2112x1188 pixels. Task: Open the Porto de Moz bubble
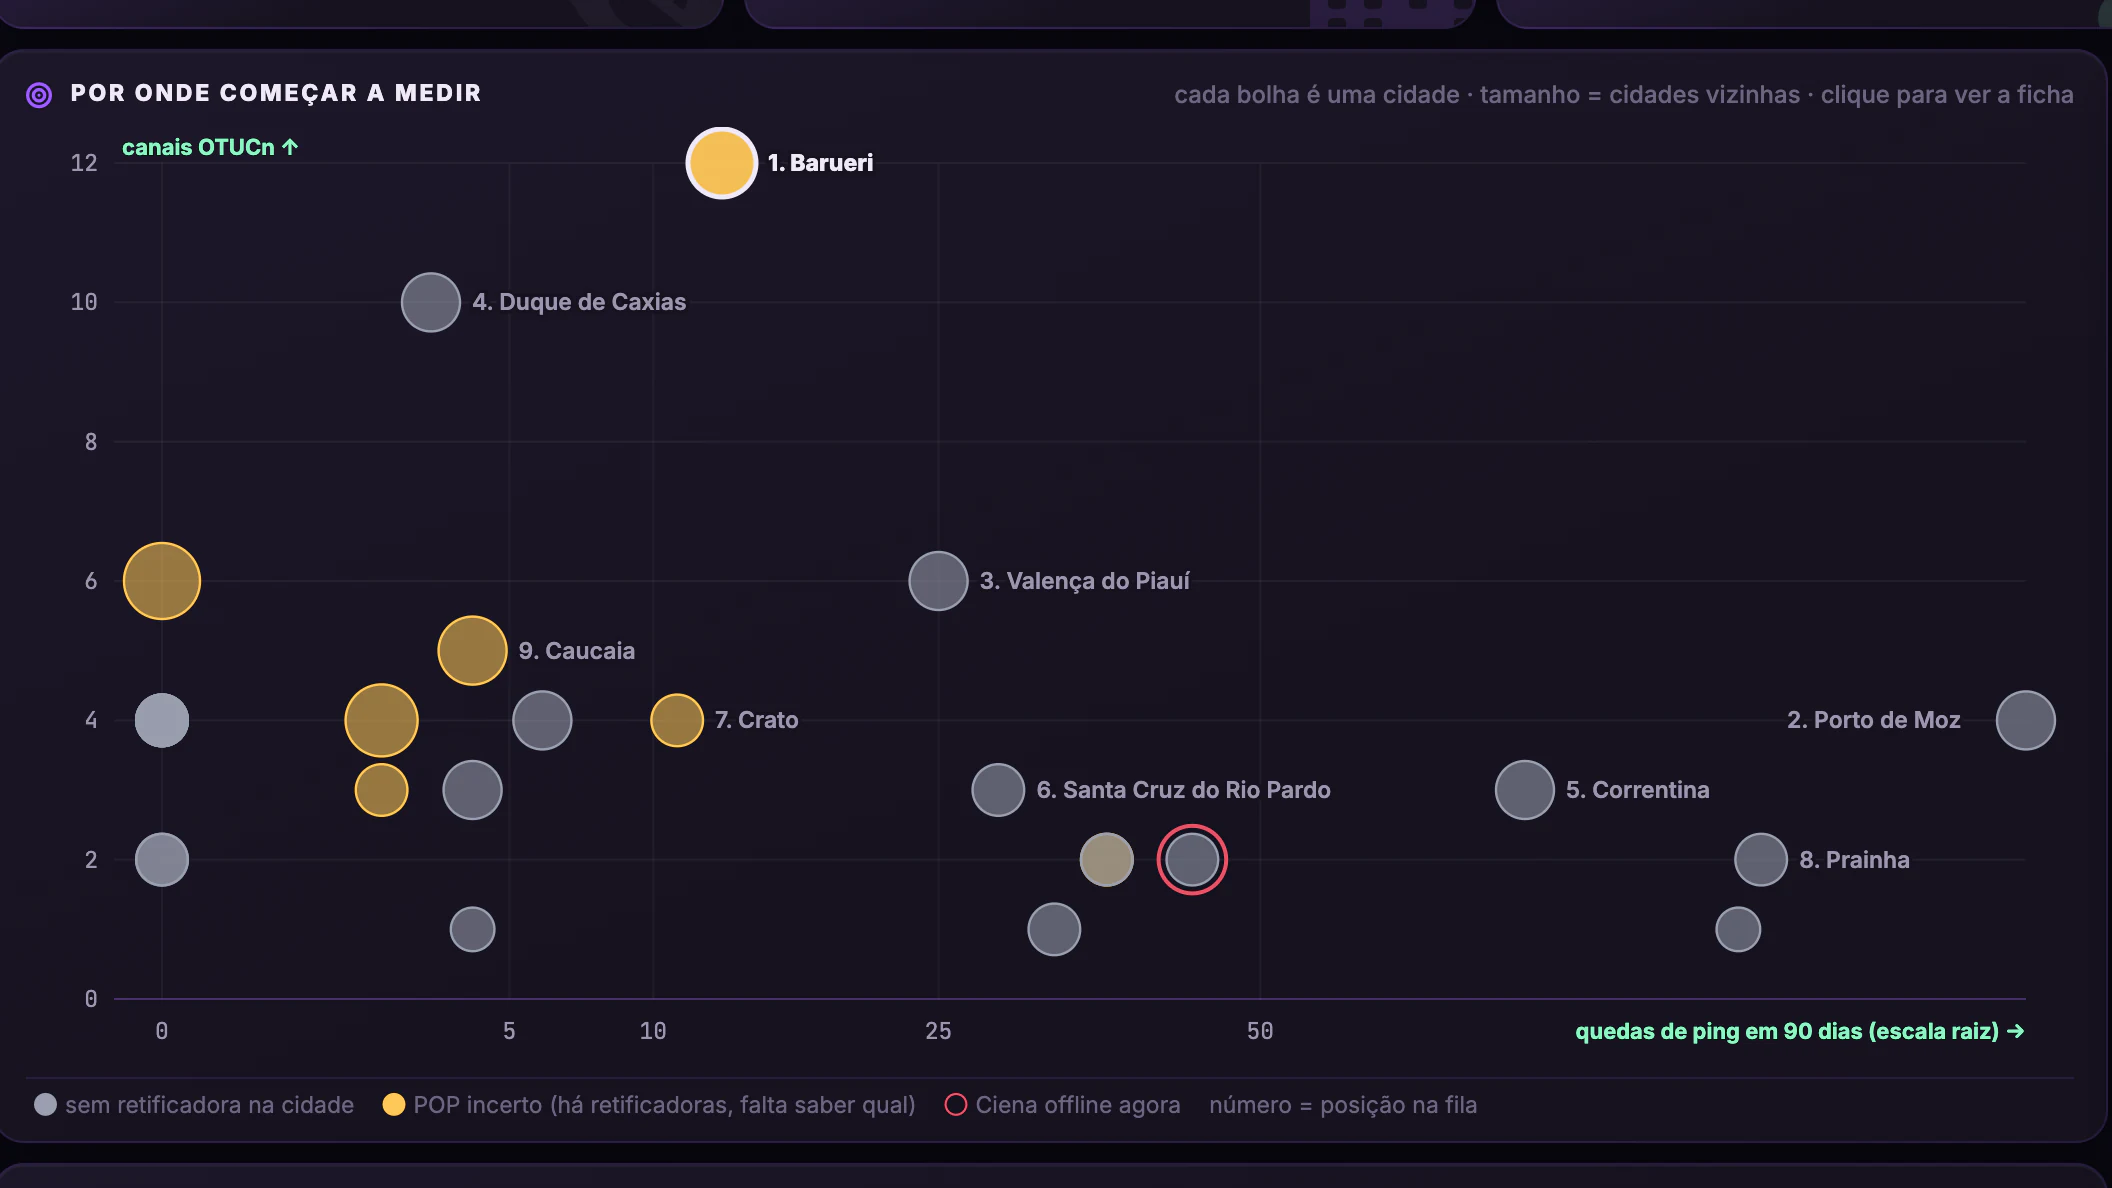2025,720
